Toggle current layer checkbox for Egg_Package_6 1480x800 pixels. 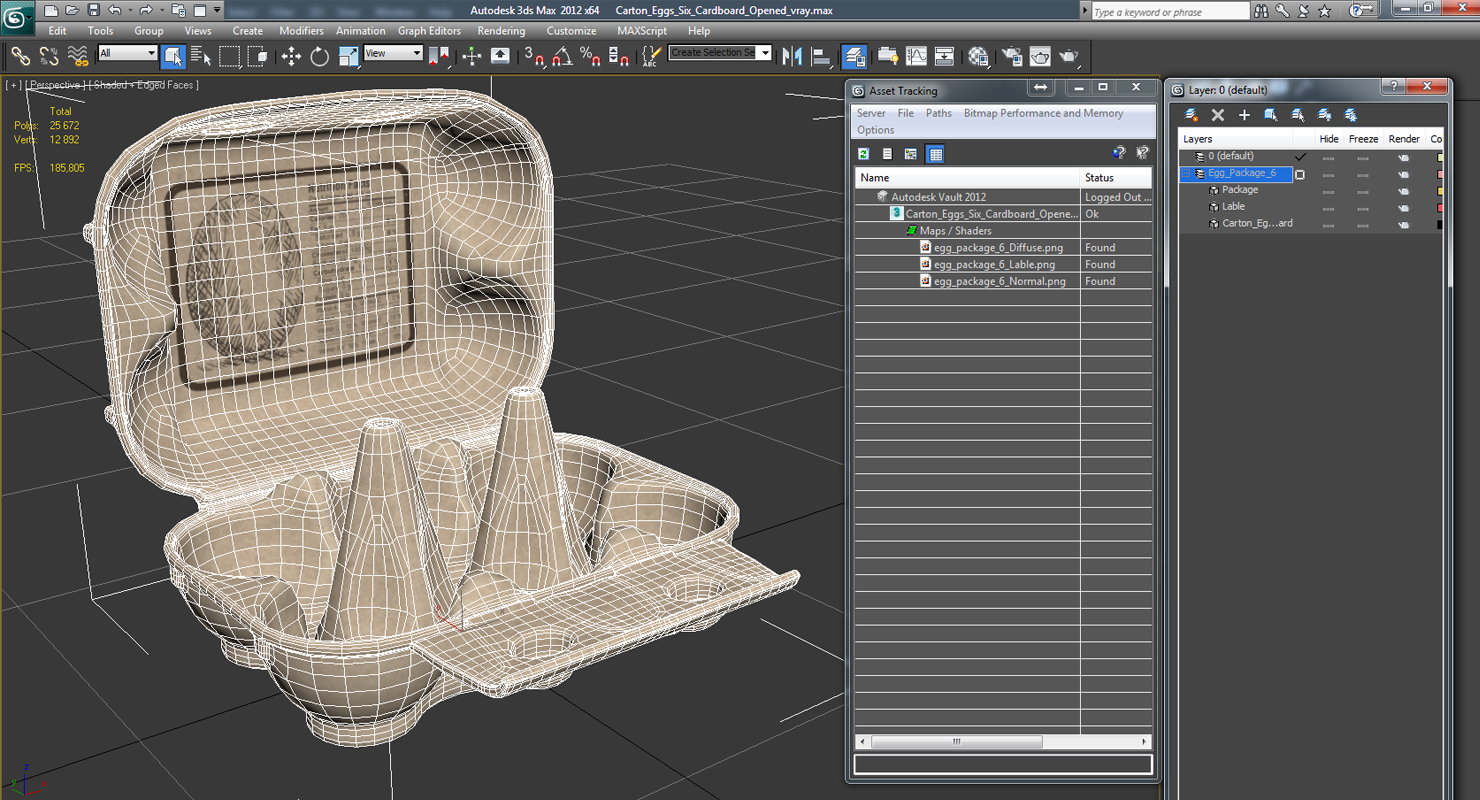1300,174
